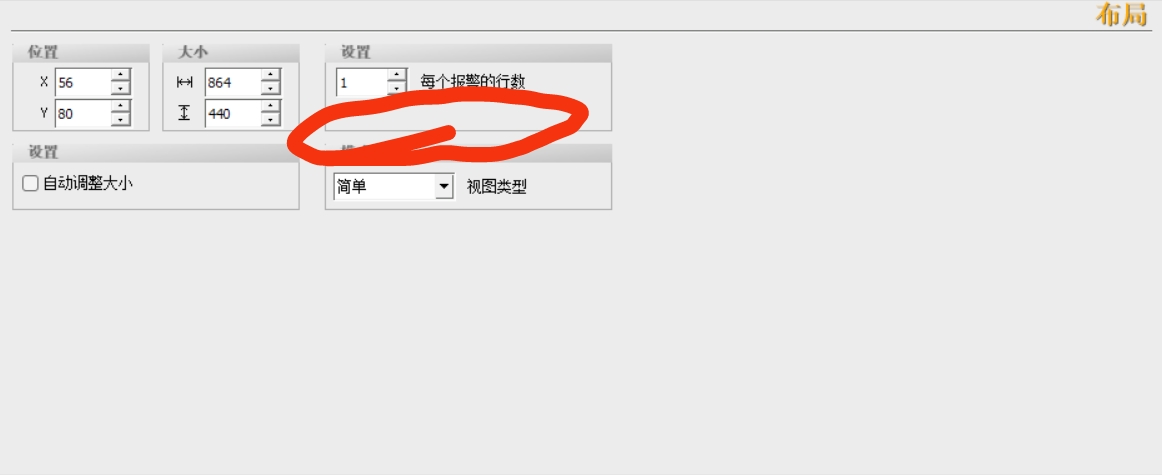
Task: Focus the rows-per-alarm field showing 1
Action: click(x=362, y=82)
